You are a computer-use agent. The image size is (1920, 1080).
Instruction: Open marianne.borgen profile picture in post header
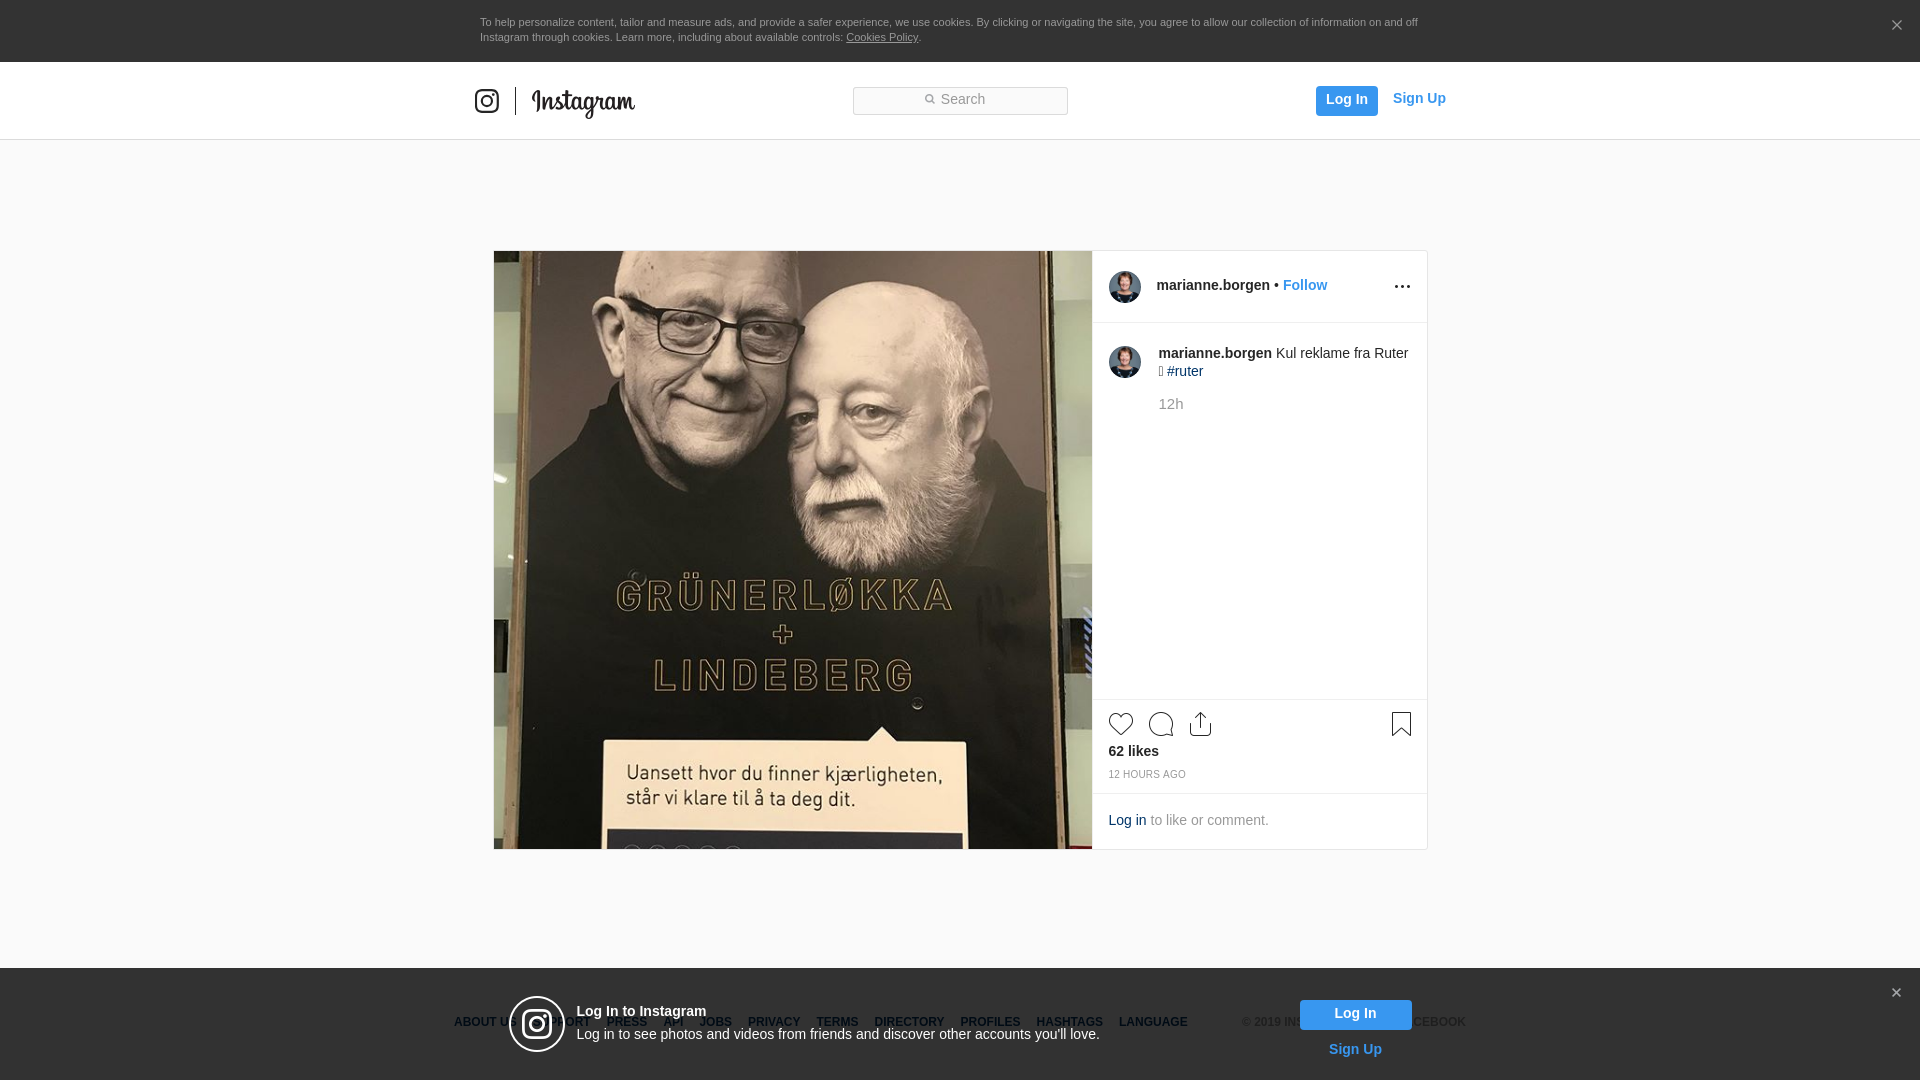click(1125, 287)
